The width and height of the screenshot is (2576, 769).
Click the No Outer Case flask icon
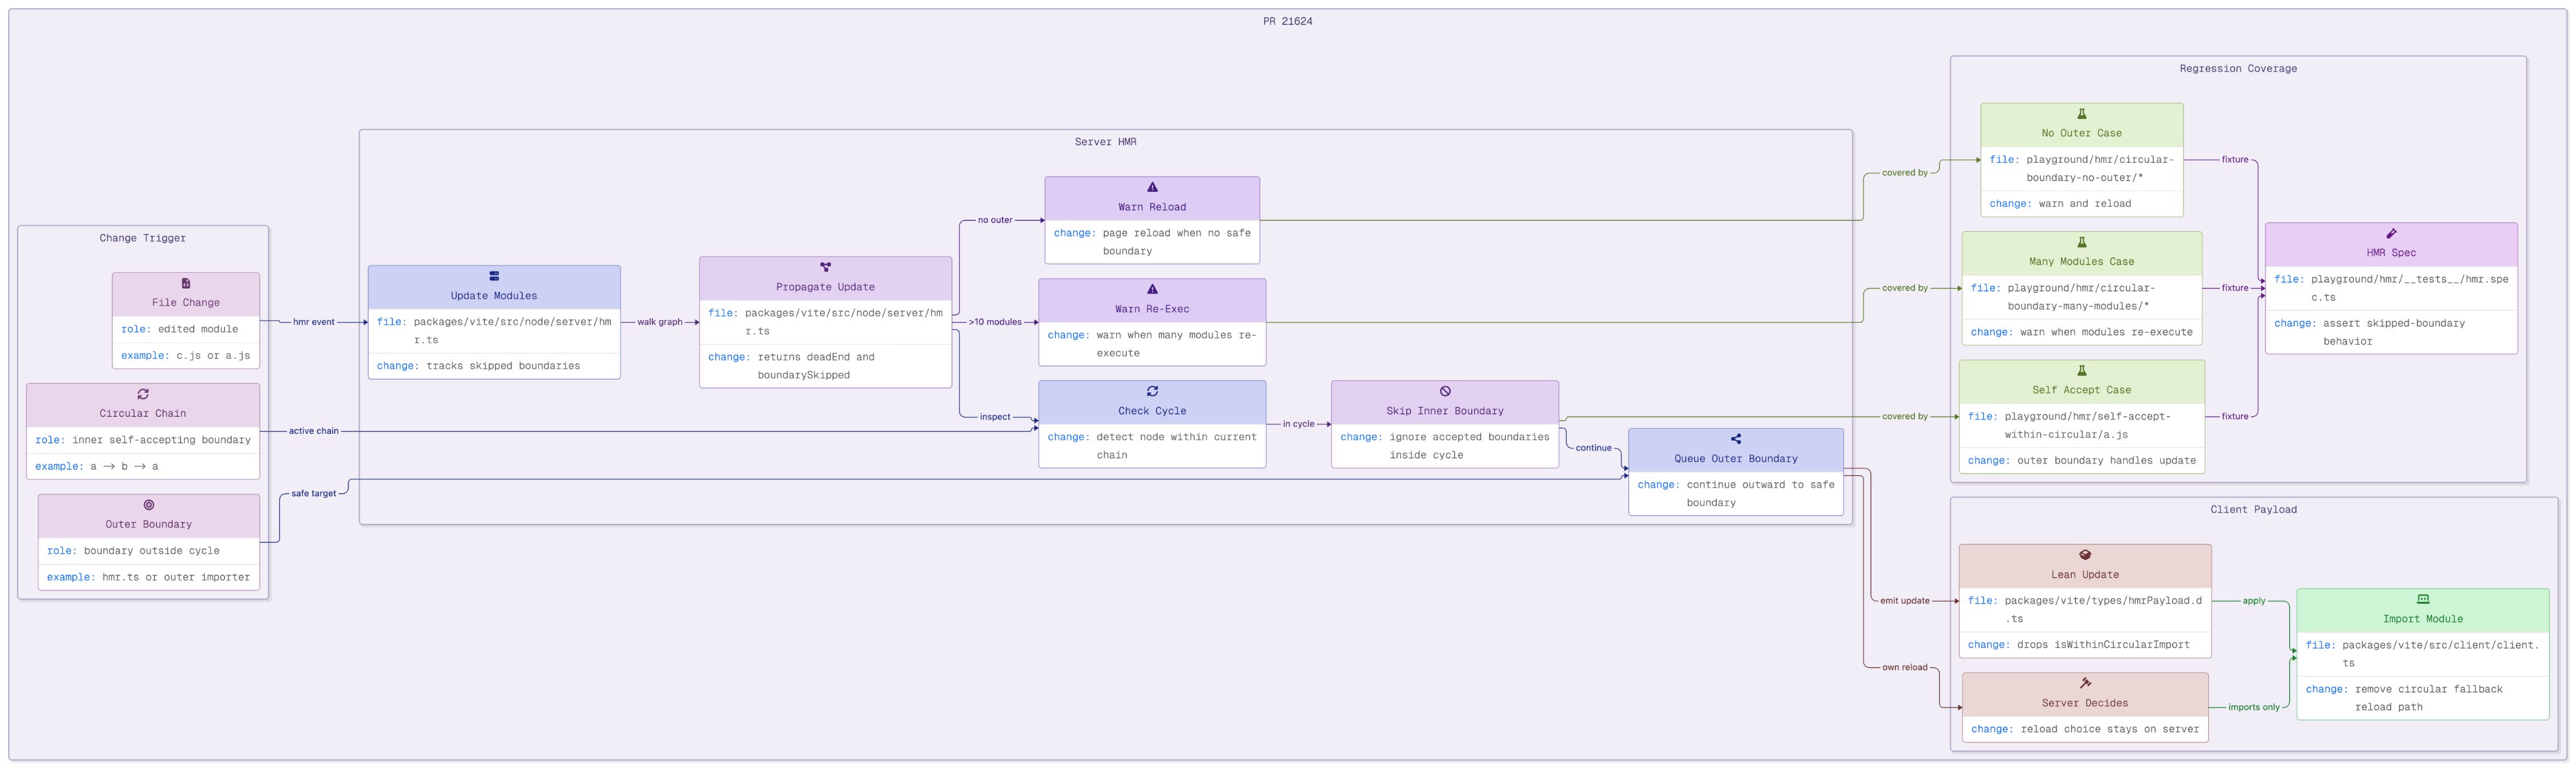[2082, 114]
